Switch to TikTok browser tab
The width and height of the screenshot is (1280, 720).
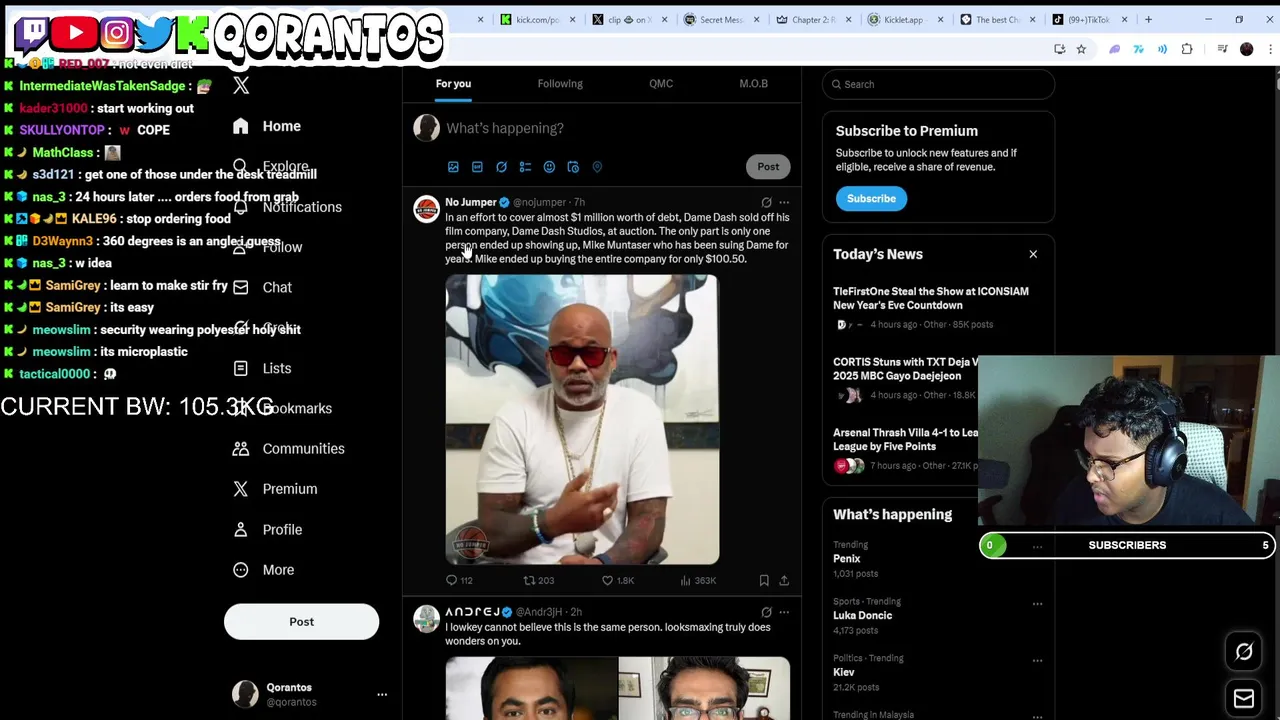1088,19
